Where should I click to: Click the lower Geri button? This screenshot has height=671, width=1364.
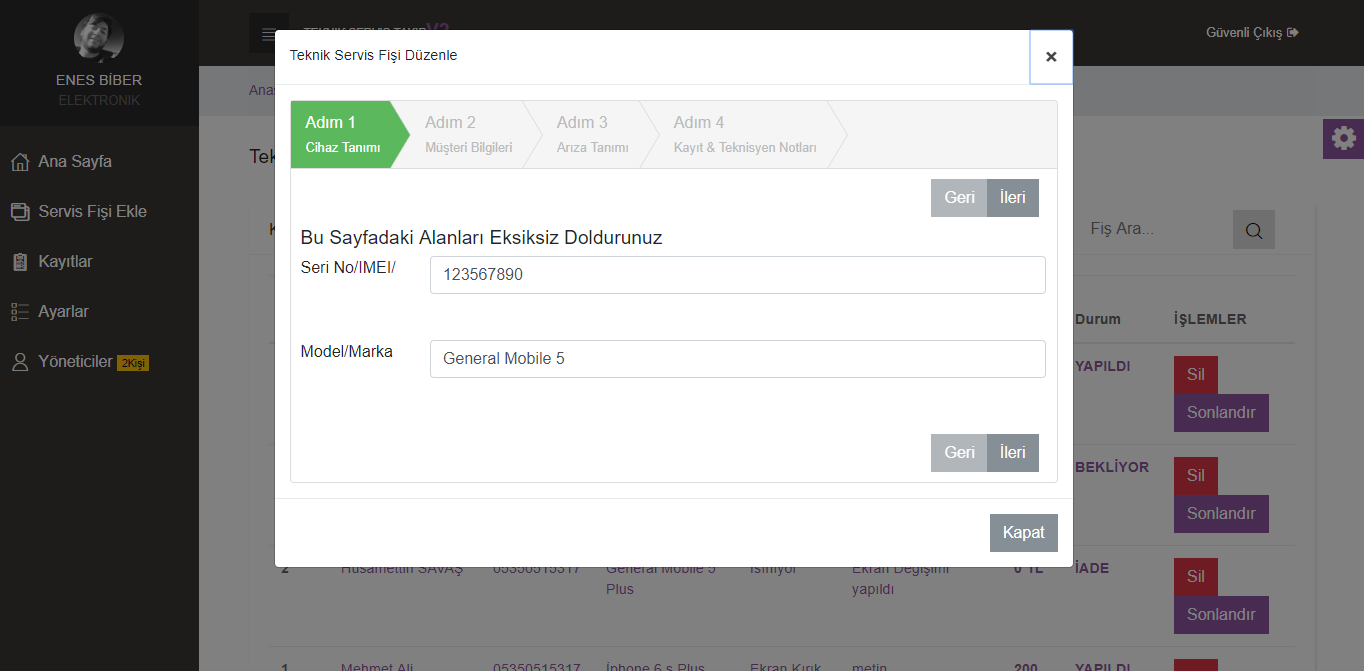pyautogui.click(x=959, y=453)
